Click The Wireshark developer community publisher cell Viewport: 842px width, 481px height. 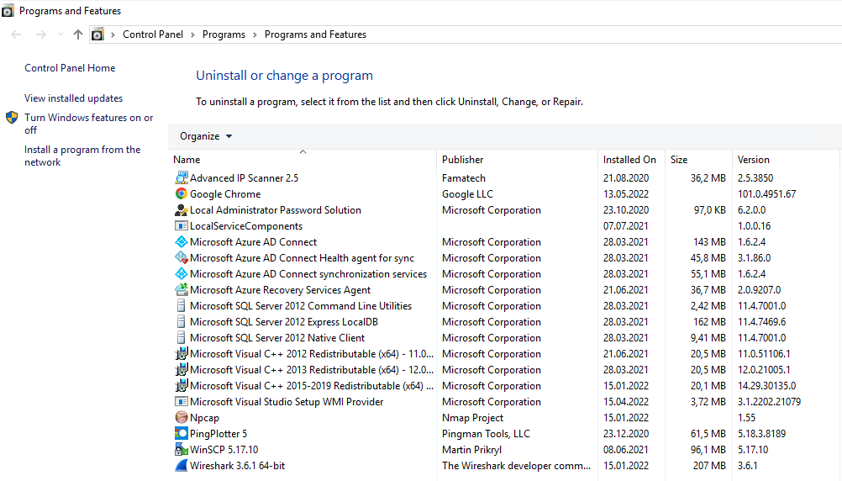point(516,465)
